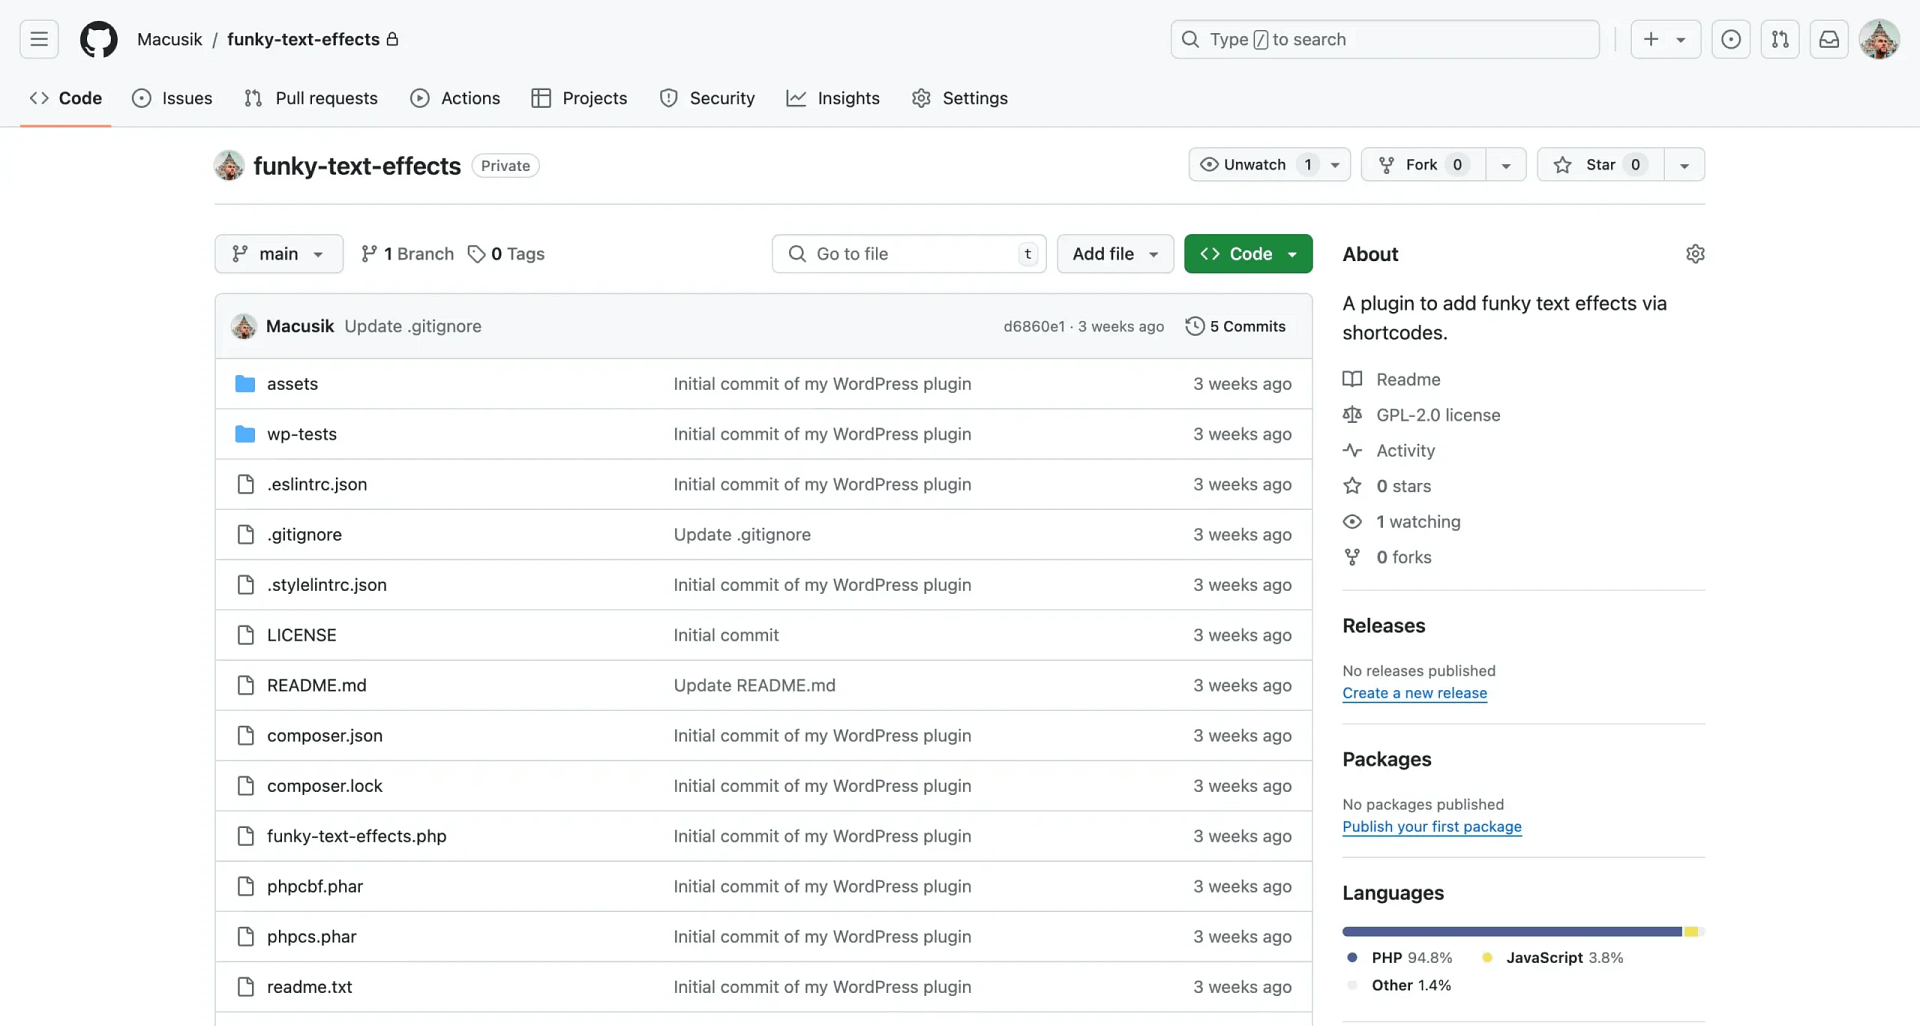Image resolution: width=1920 pixels, height=1026 pixels.
Task: Switch to the Insights tab
Action: tap(833, 98)
